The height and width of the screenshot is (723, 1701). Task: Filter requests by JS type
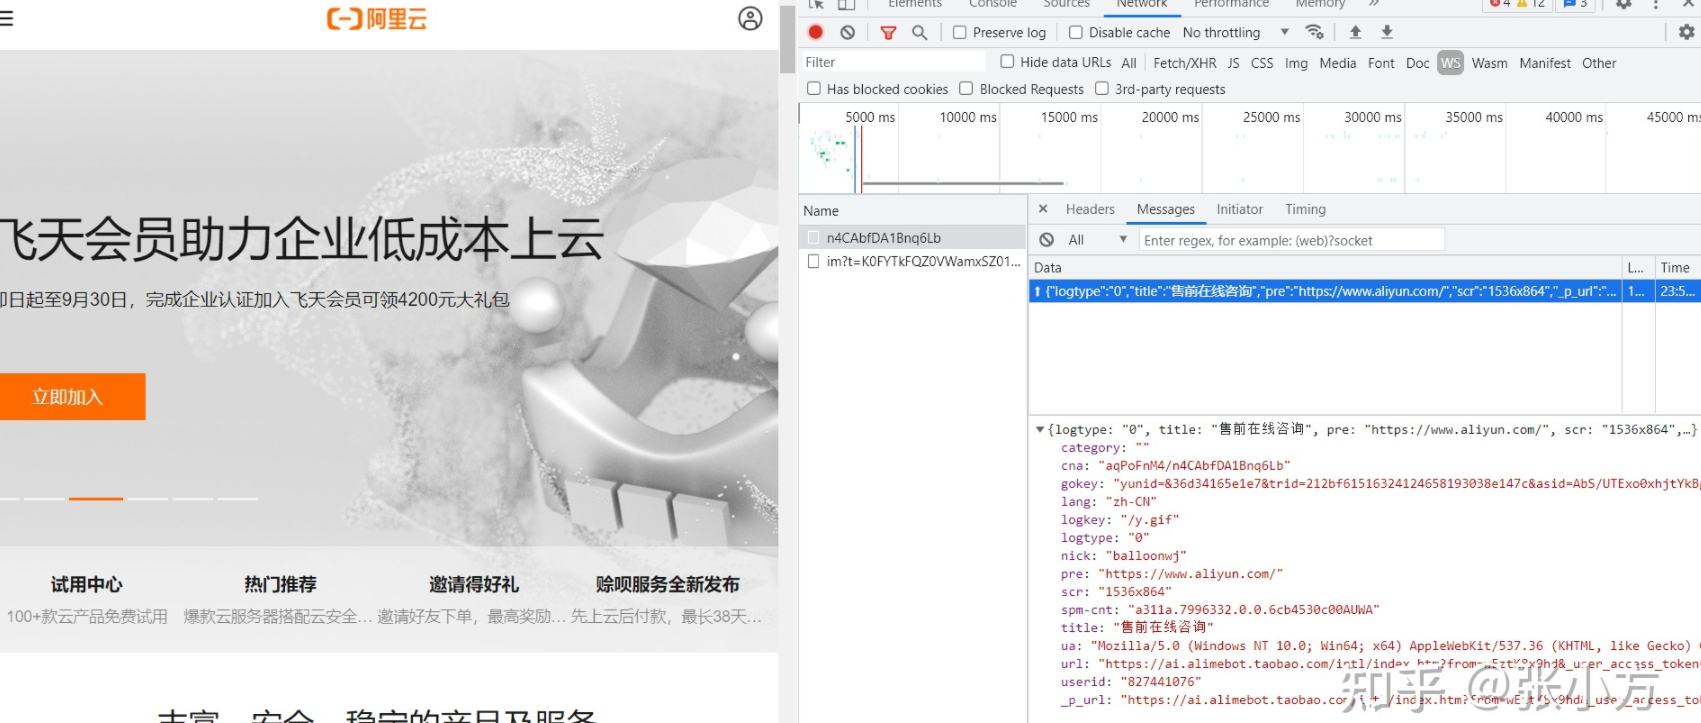tap(1234, 63)
